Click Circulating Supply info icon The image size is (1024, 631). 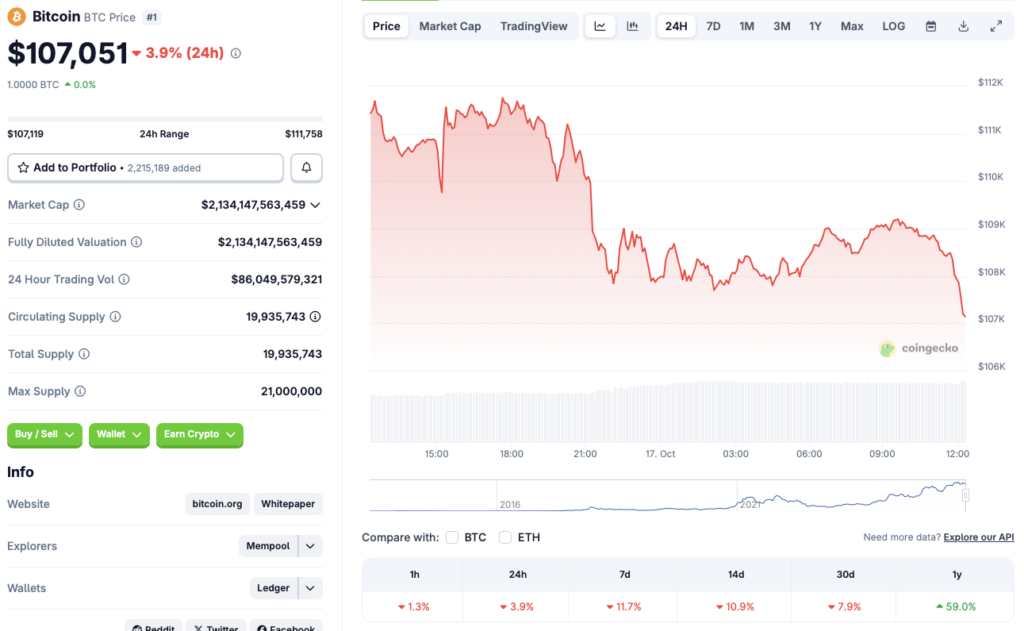[x=115, y=317]
